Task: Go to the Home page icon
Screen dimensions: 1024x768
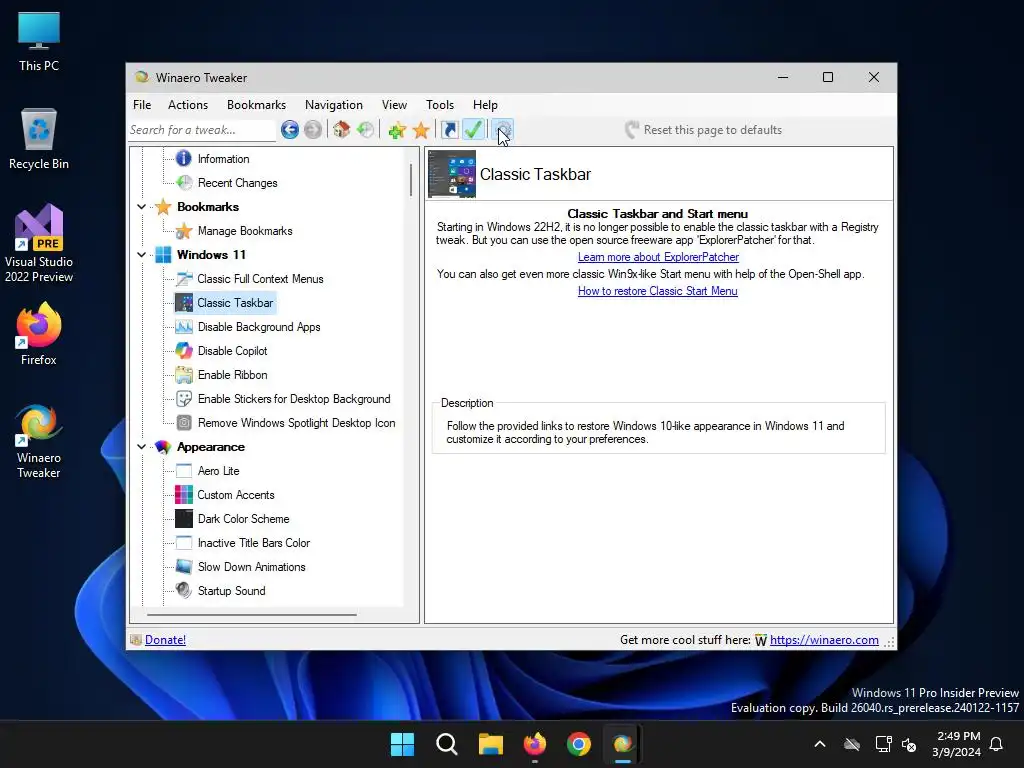Action: click(x=341, y=130)
